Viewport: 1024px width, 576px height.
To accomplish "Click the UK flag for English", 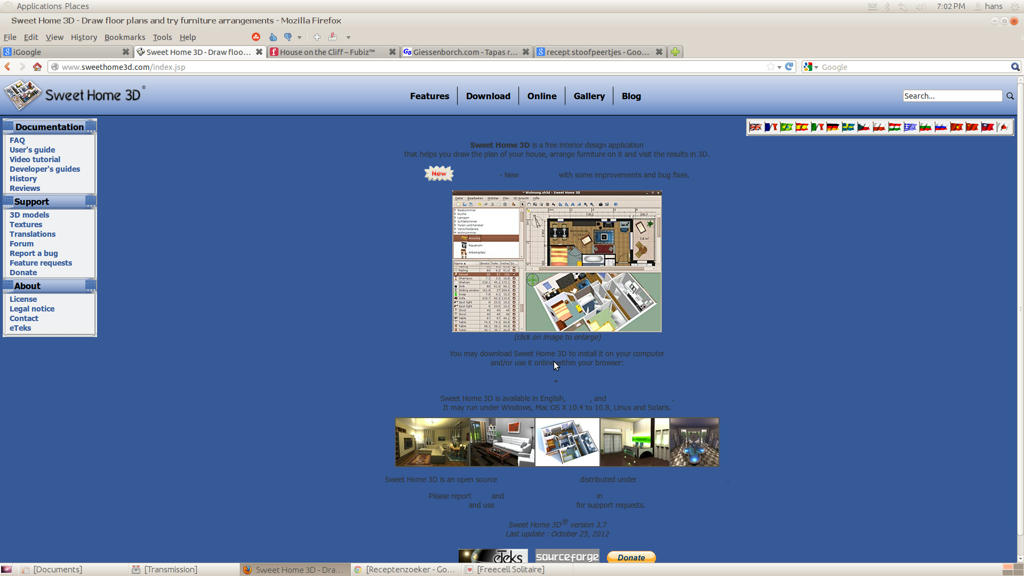I will tap(755, 127).
